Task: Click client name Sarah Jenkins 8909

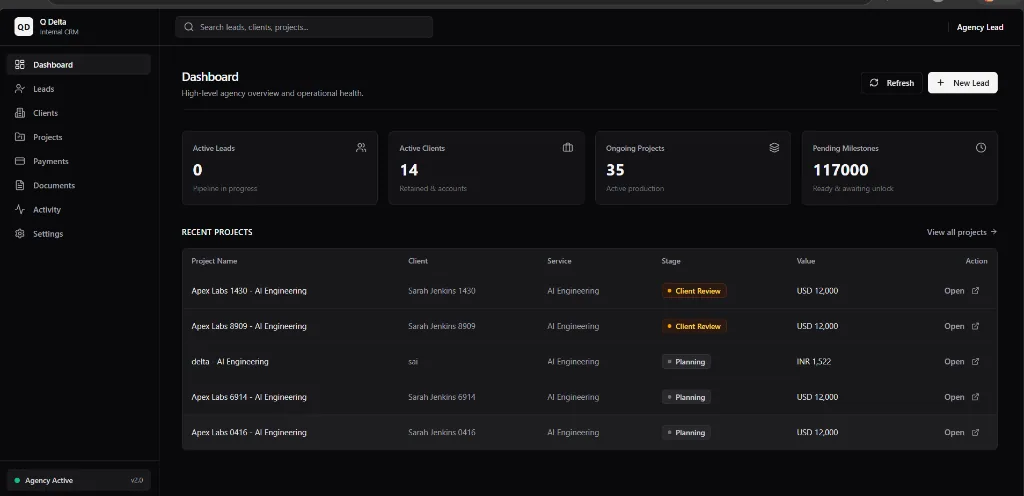Action: click(441, 326)
